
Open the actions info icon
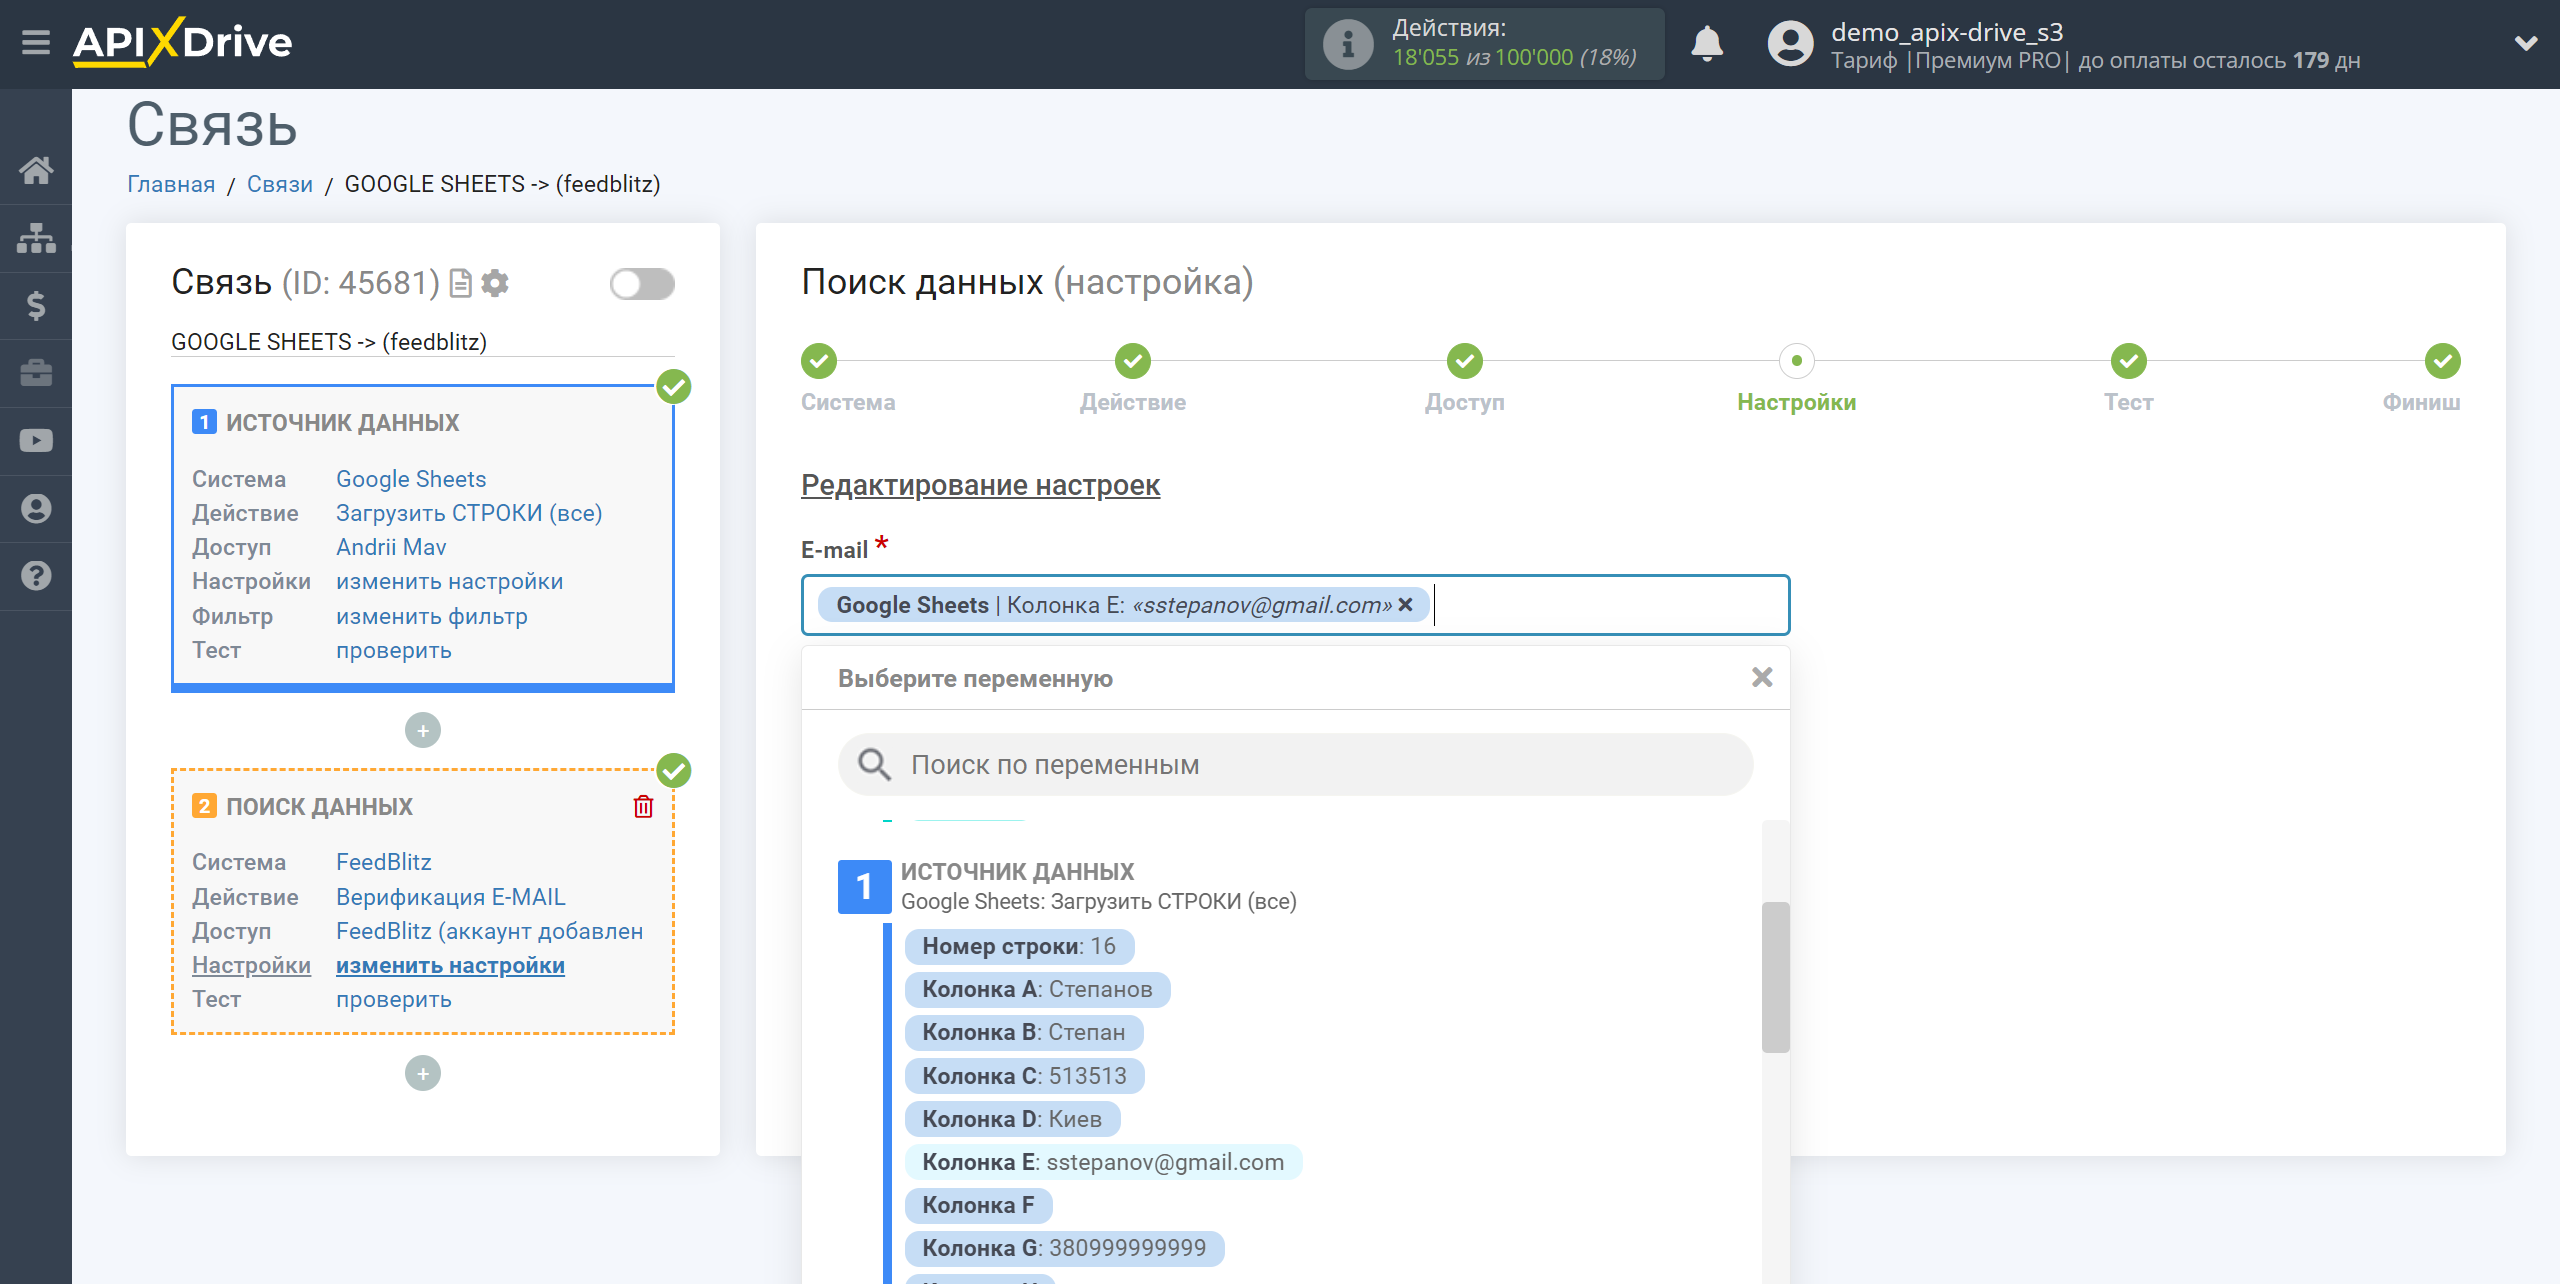click(1347, 44)
